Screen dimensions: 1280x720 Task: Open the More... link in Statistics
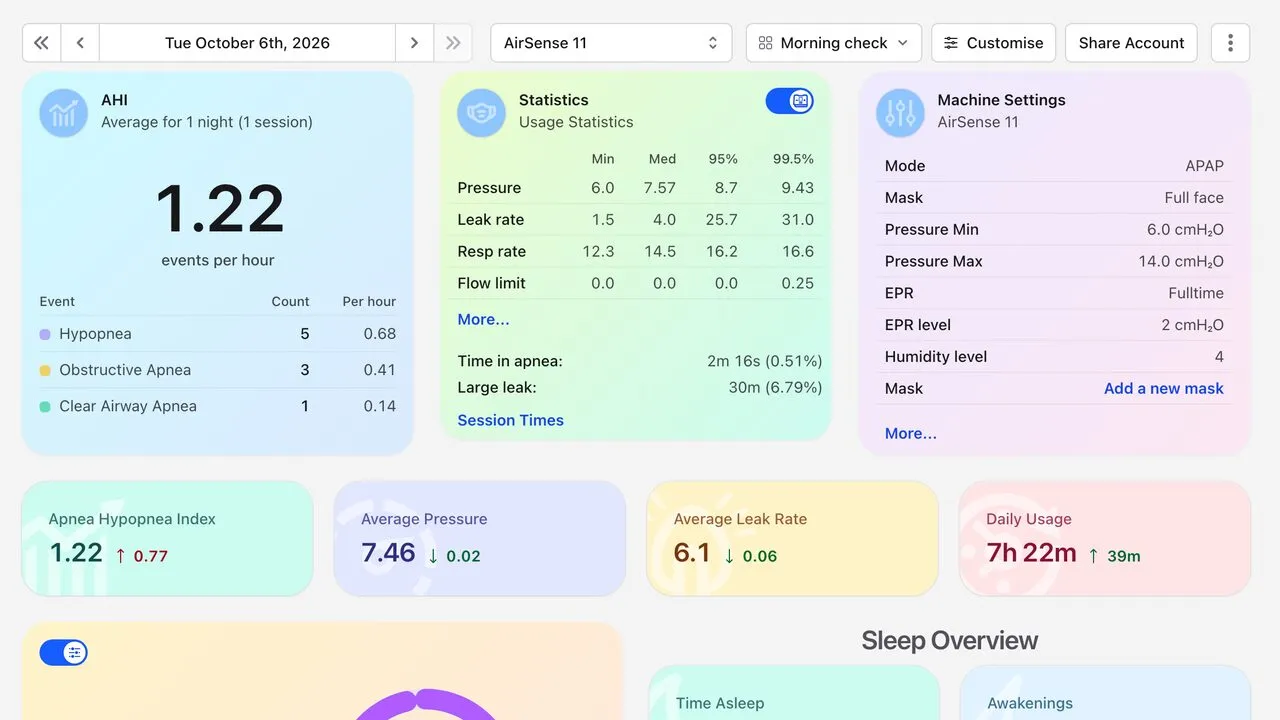coord(483,319)
